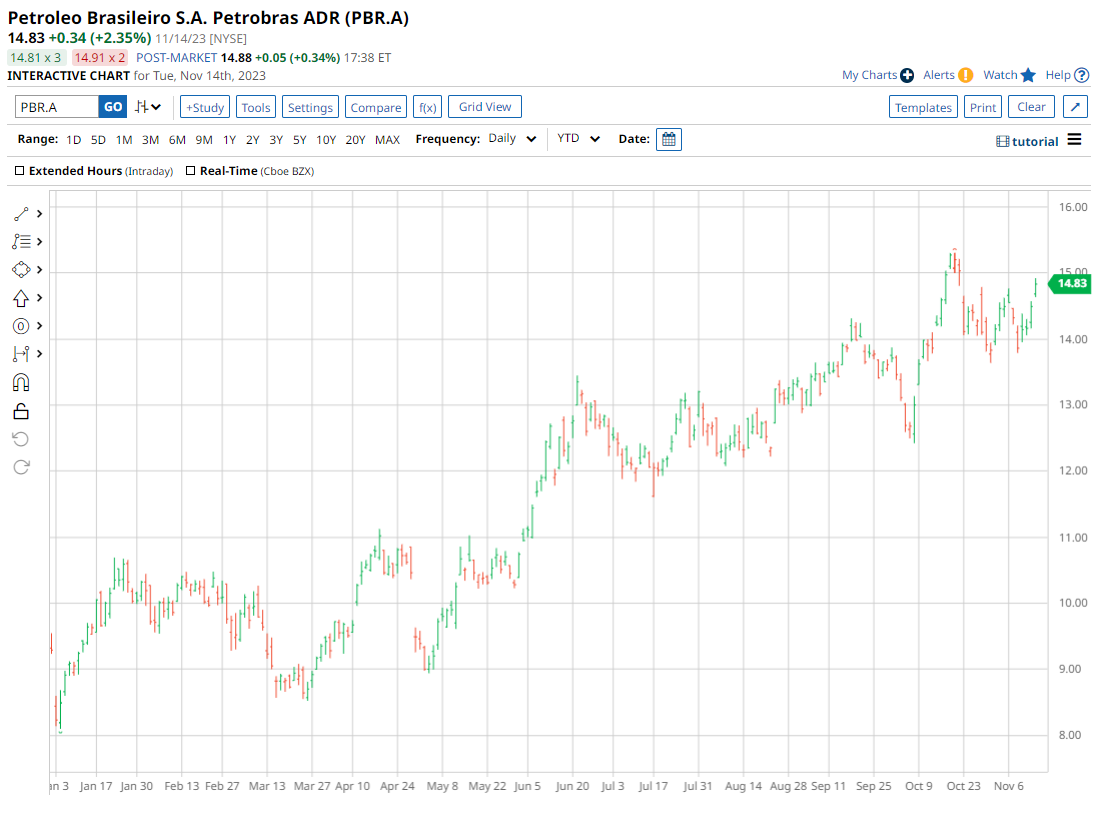Activate the magnet snap tool
1101x816 pixels.
tap(21, 382)
